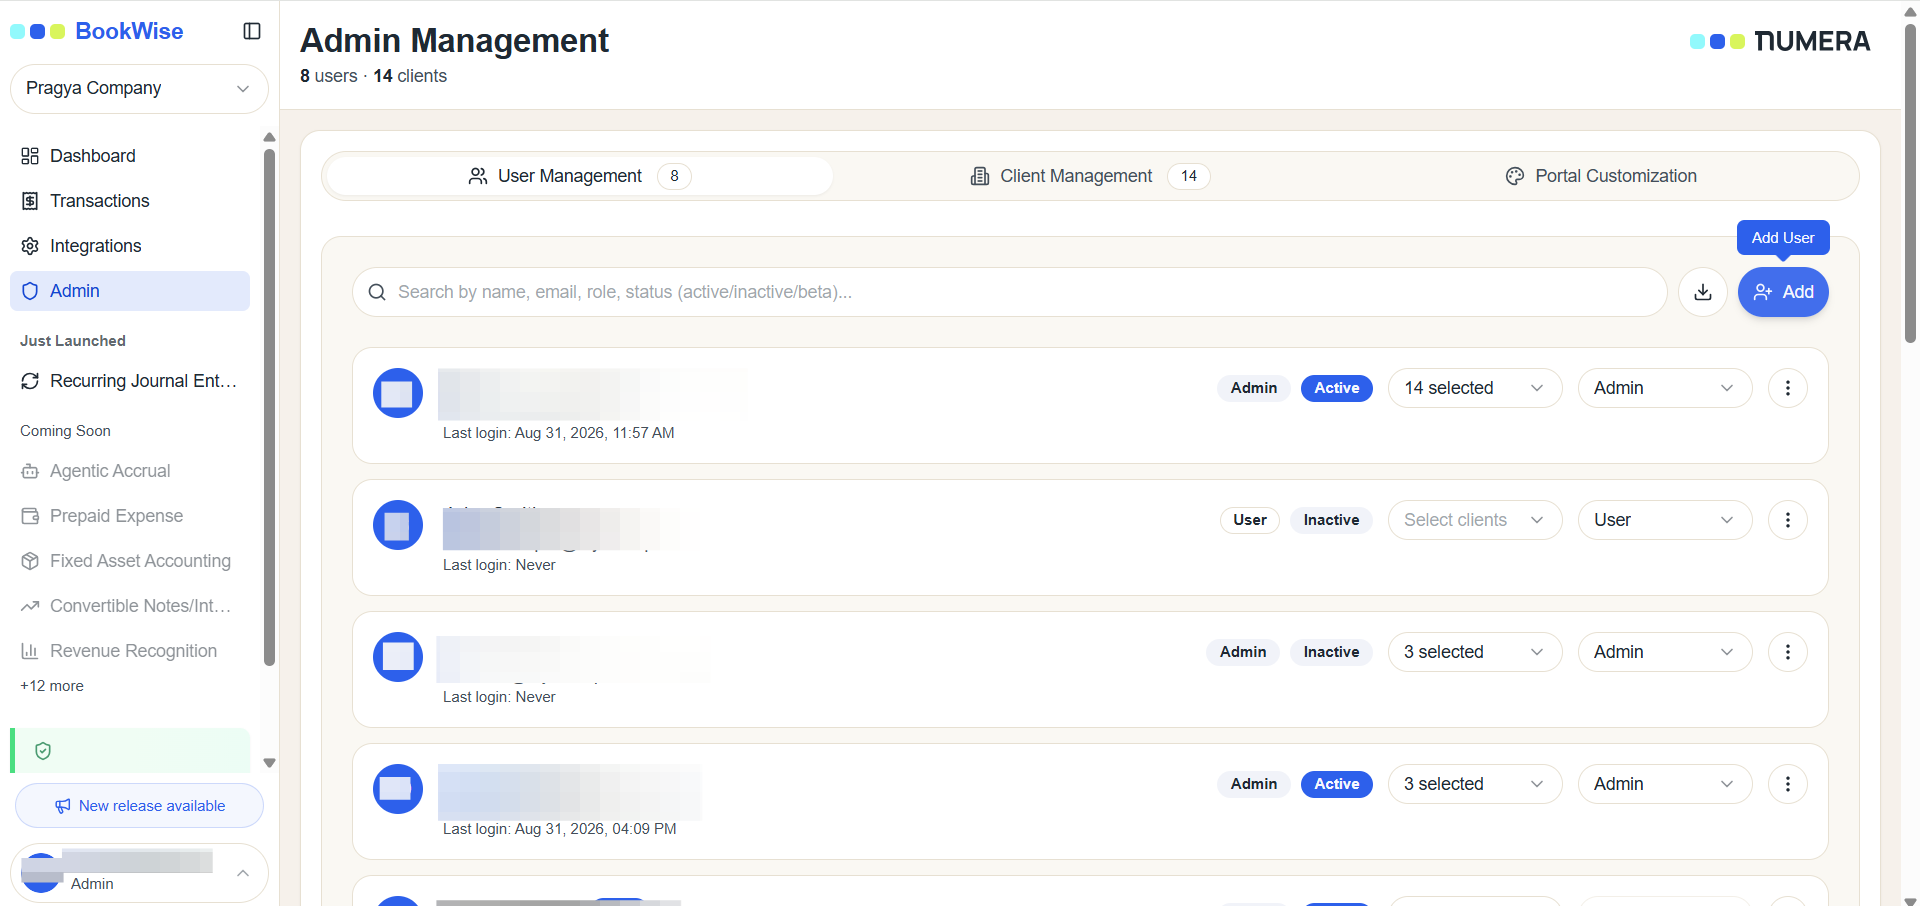This screenshot has width=1920, height=906.
Task: Click the Portal Customization palette icon
Action: pyautogui.click(x=1515, y=176)
